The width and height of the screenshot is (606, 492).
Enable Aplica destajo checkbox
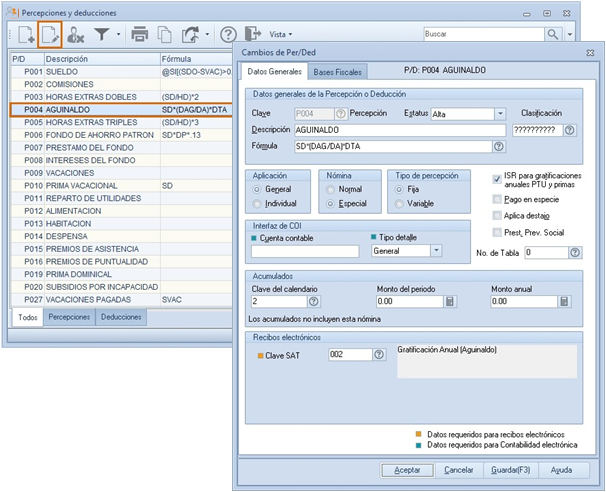(497, 215)
